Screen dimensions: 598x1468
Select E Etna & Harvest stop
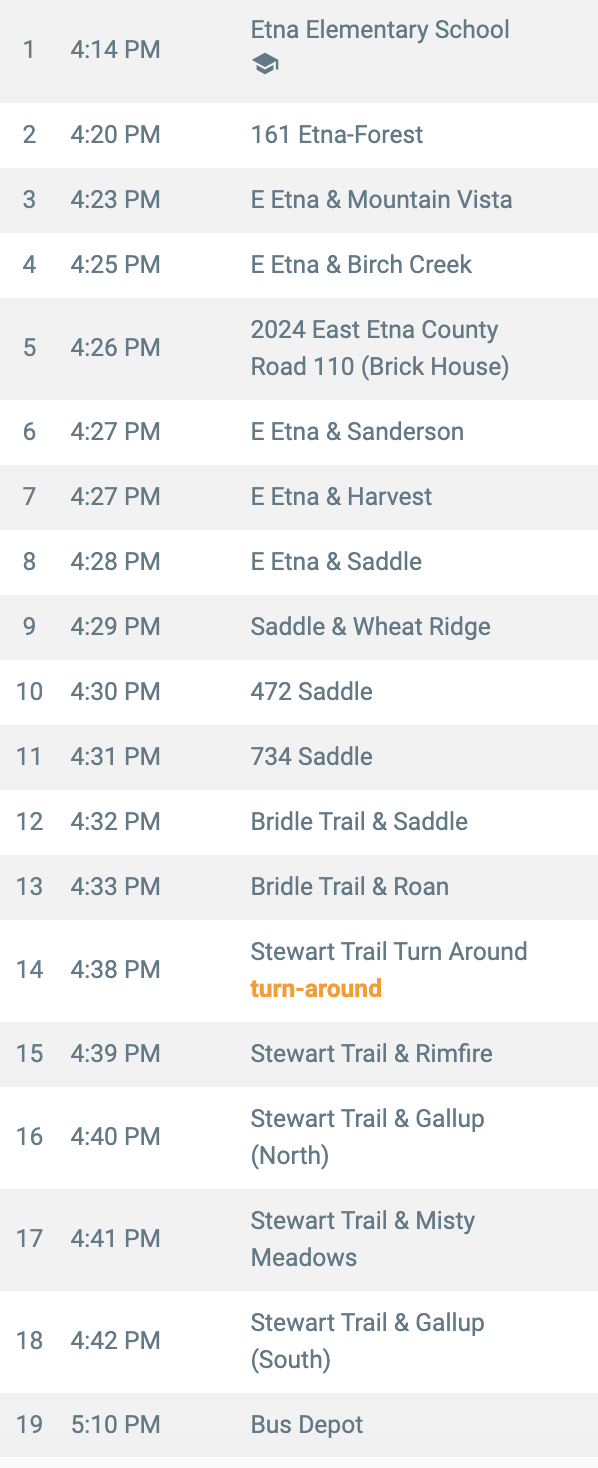pos(299,497)
